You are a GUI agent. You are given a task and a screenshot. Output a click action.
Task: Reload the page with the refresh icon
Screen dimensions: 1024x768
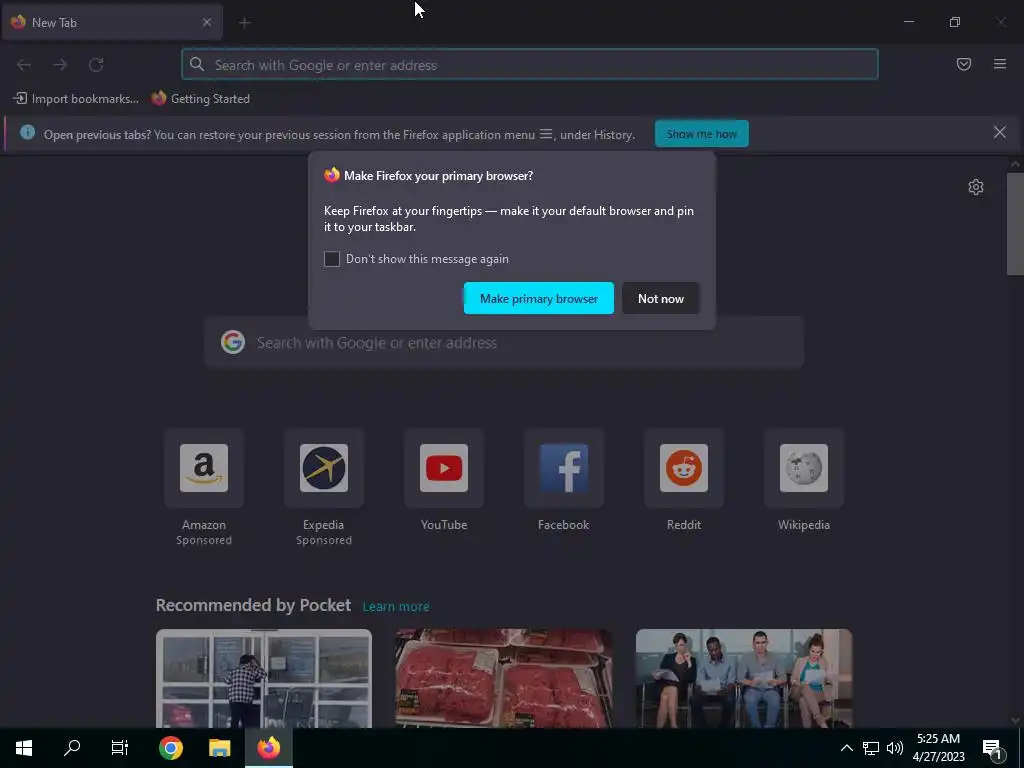96,65
